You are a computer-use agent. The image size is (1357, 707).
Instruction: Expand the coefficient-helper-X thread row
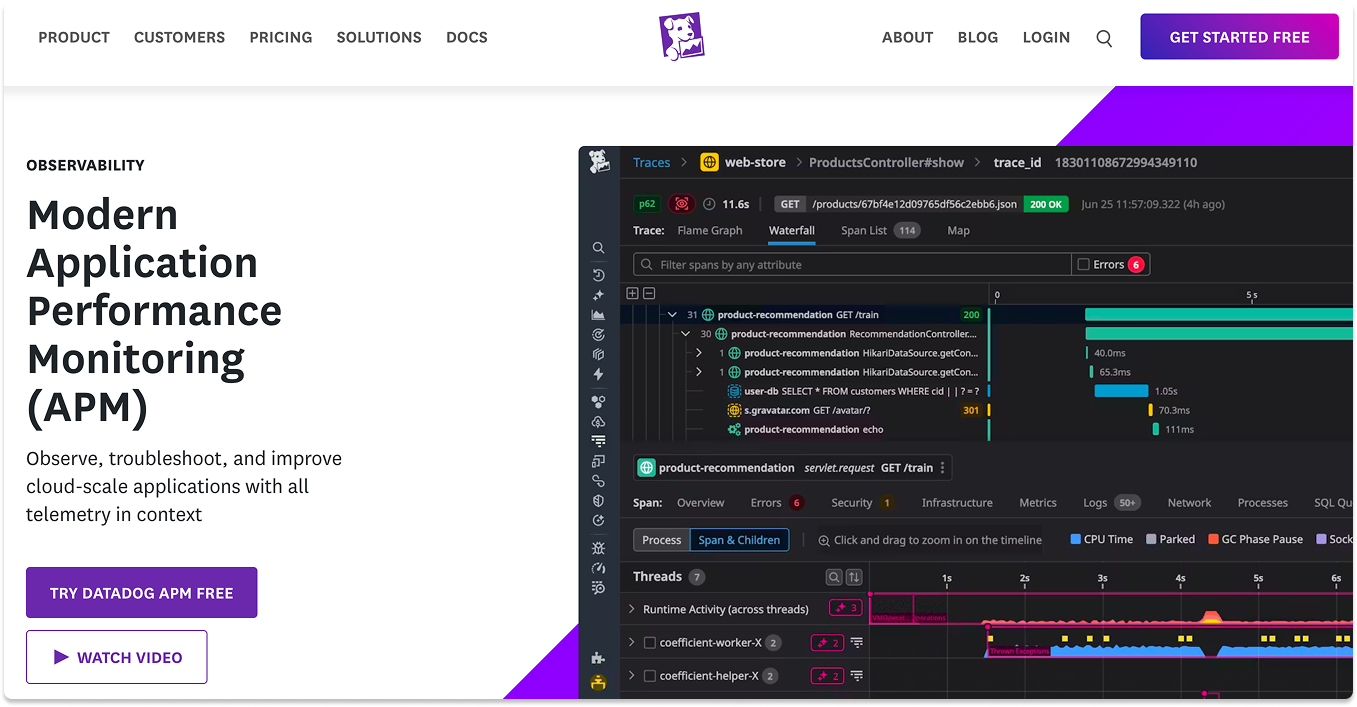[632, 676]
